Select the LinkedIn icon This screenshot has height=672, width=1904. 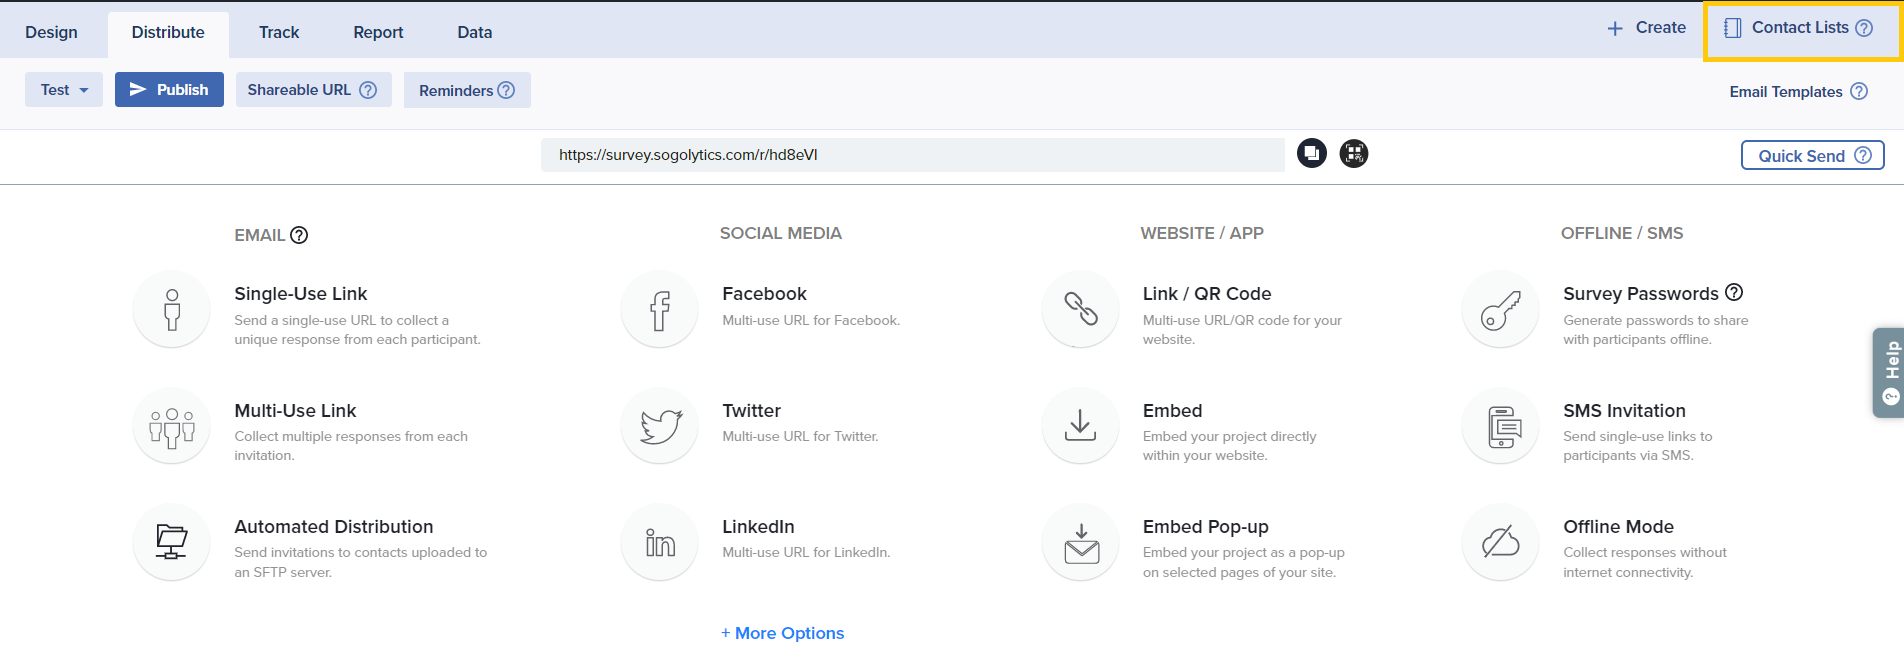(x=660, y=543)
